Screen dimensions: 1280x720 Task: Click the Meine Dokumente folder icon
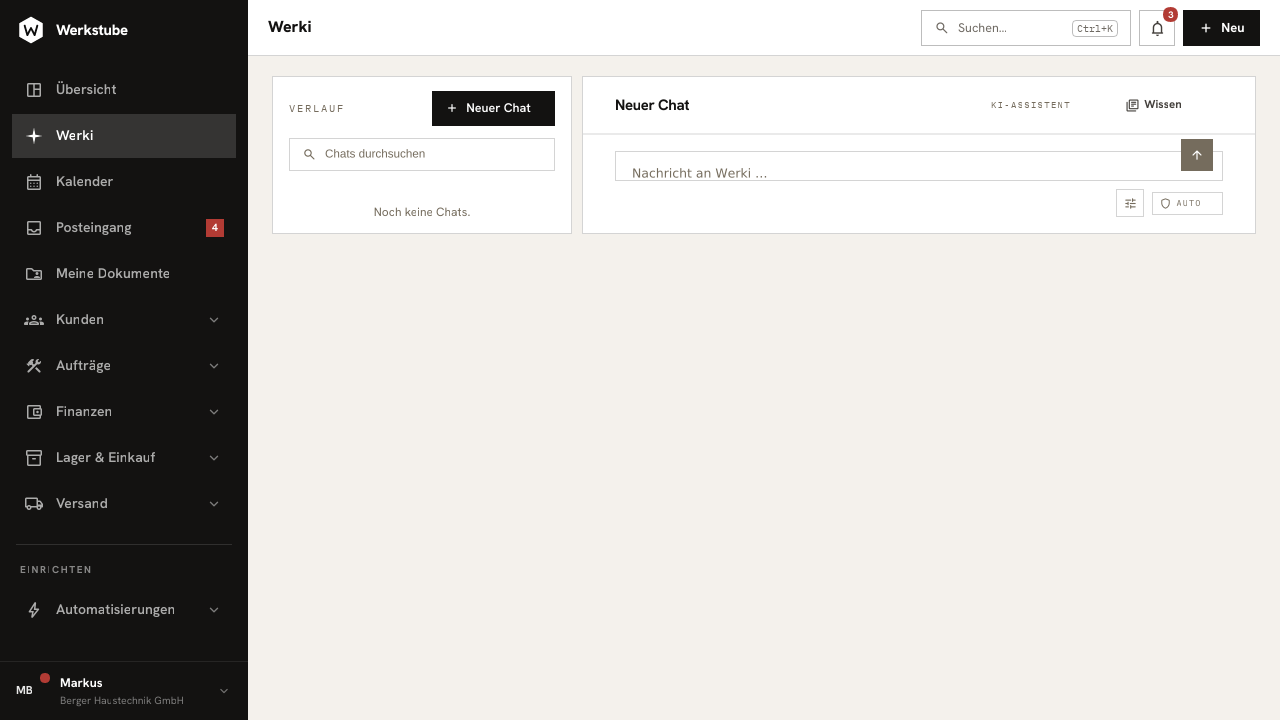pos(34,274)
